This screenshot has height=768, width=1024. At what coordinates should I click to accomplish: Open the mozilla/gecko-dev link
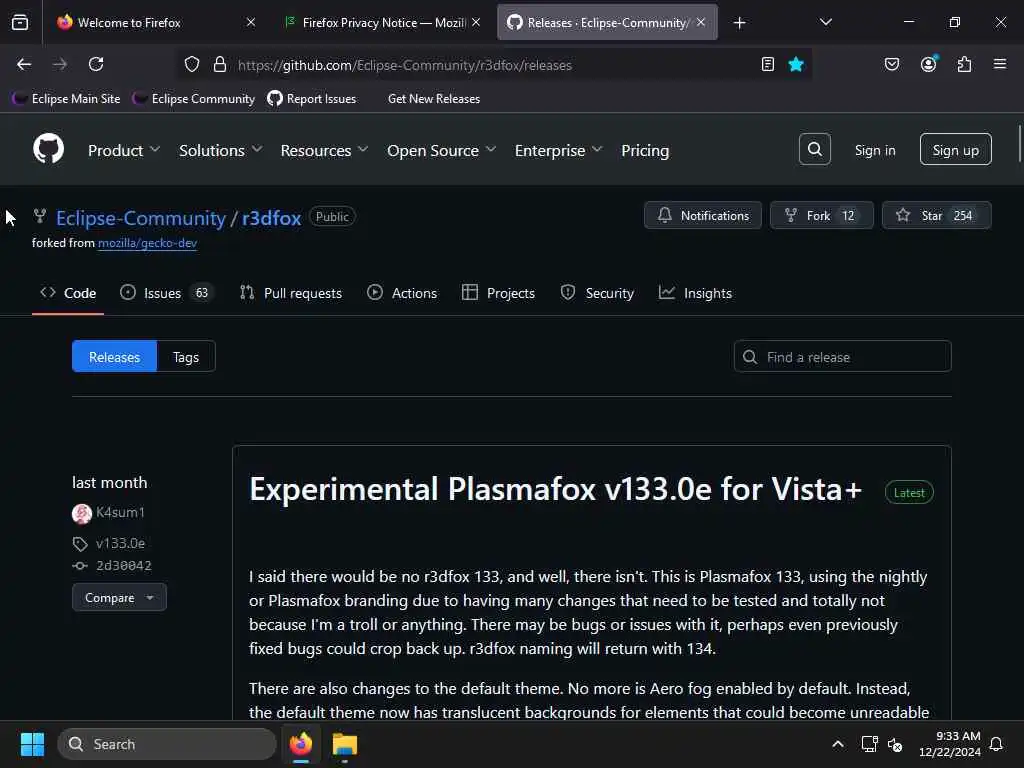tap(147, 243)
